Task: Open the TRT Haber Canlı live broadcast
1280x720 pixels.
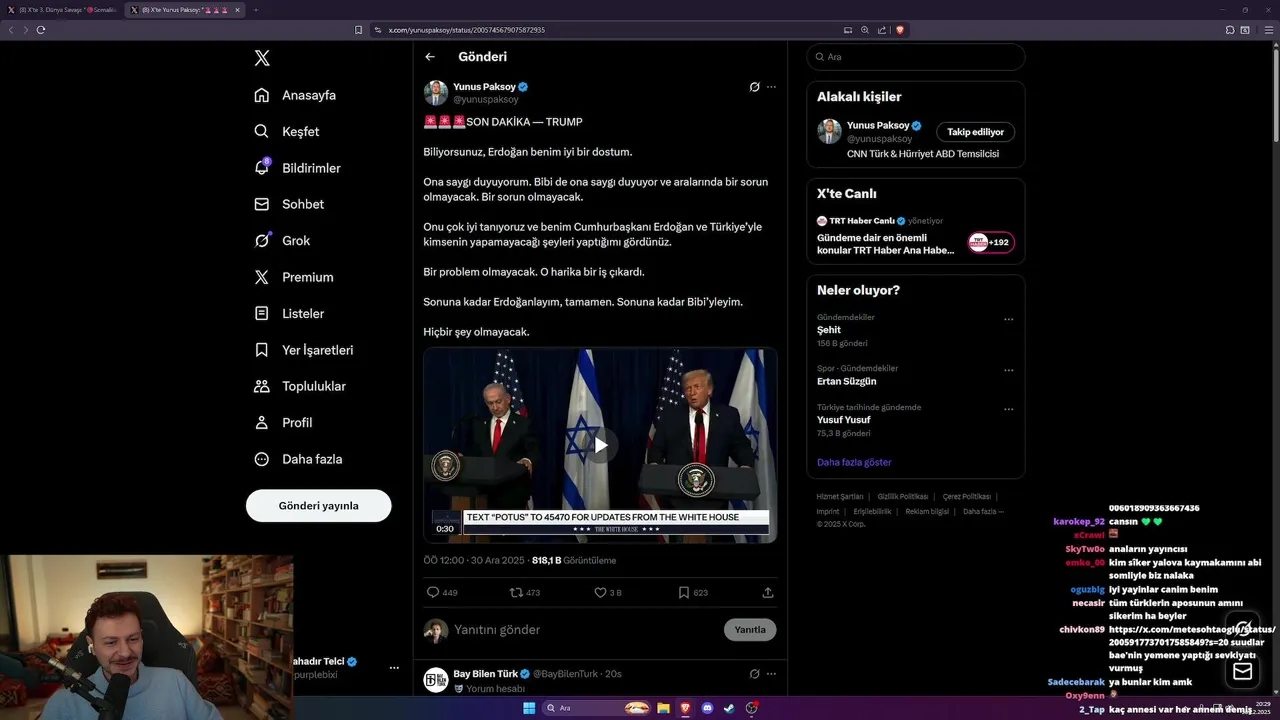Action: tap(886, 244)
